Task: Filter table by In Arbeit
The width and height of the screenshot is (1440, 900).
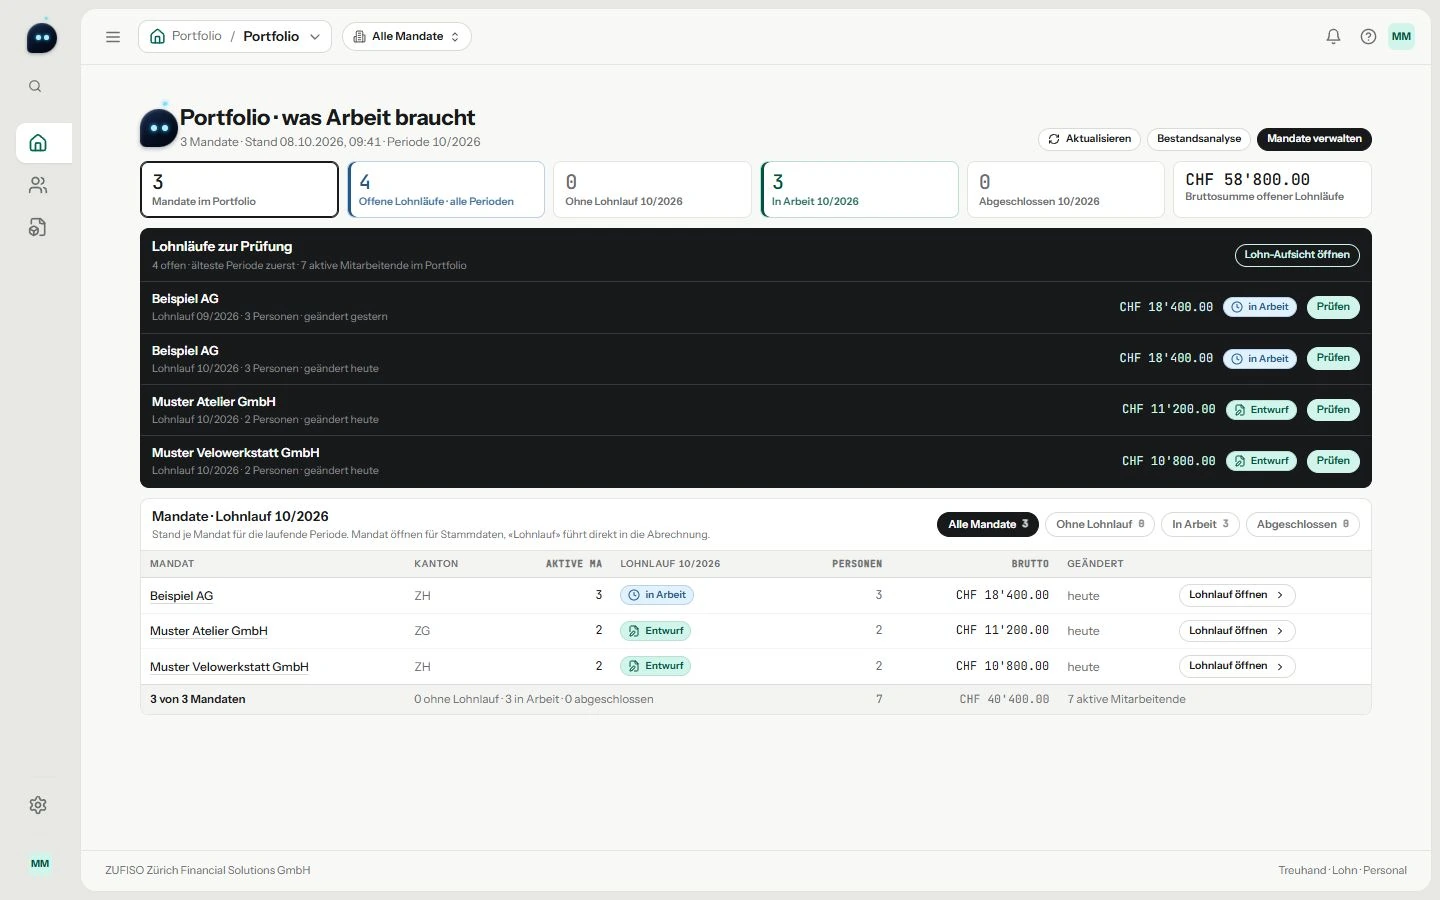Action: pyautogui.click(x=1200, y=524)
